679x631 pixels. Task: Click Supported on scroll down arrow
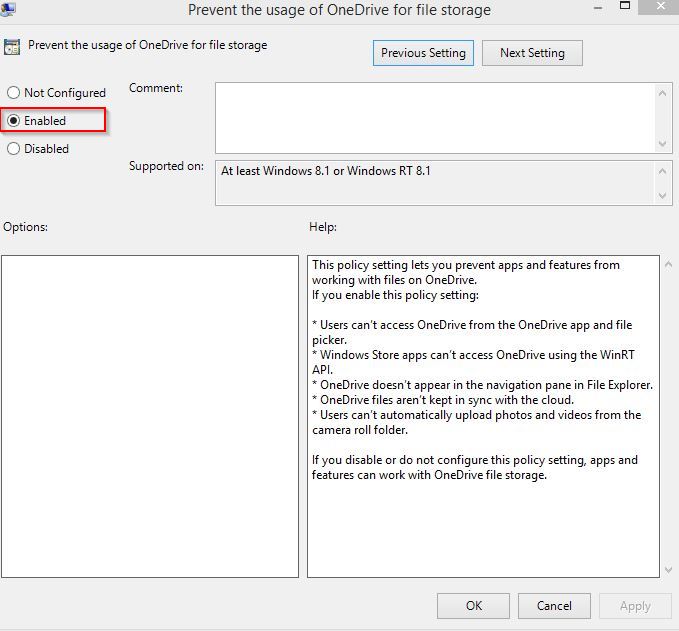[x=662, y=195]
